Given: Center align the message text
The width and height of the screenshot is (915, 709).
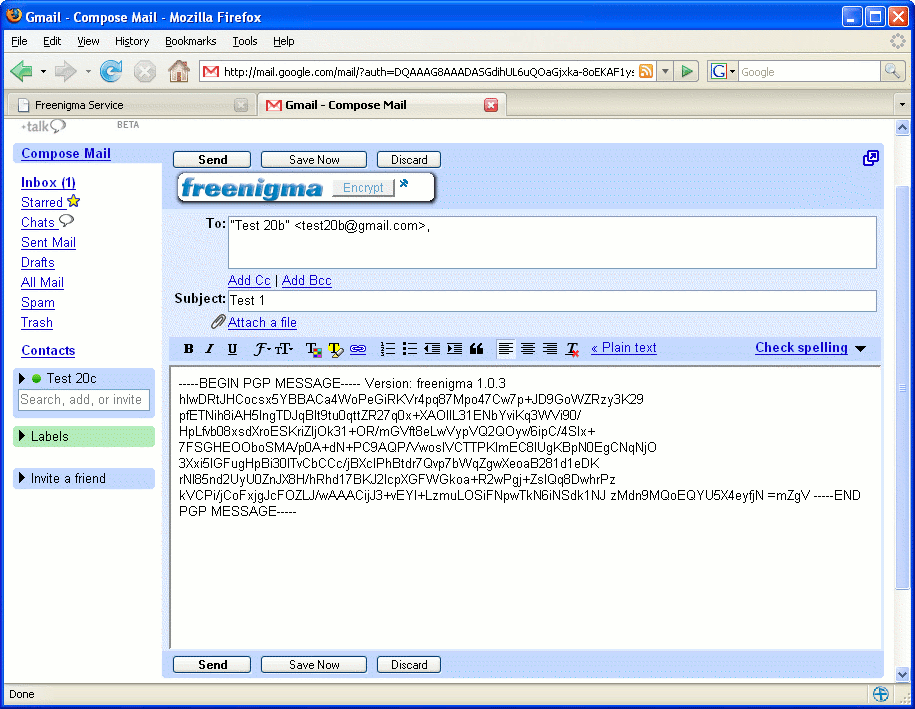Looking at the screenshot, I should (x=528, y=348).
